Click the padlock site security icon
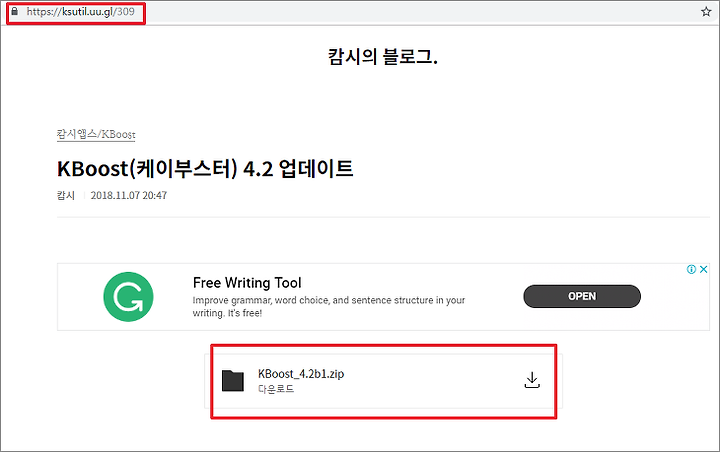Viewport: 720px width, 452px height. [15, 11]
